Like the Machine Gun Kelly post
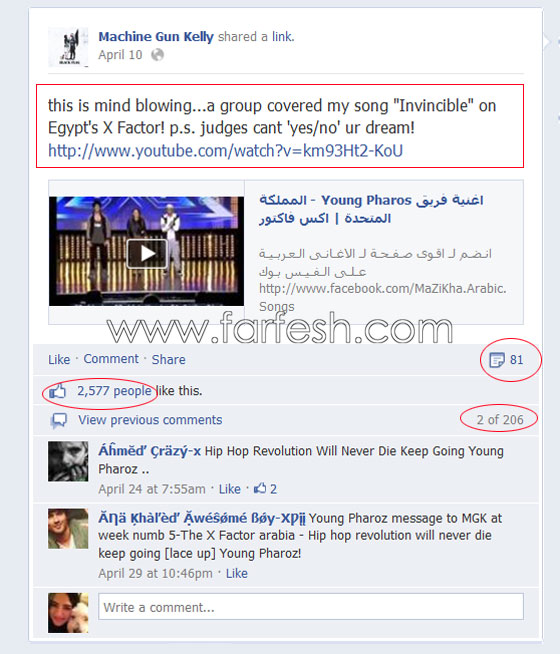 point(59,360)
